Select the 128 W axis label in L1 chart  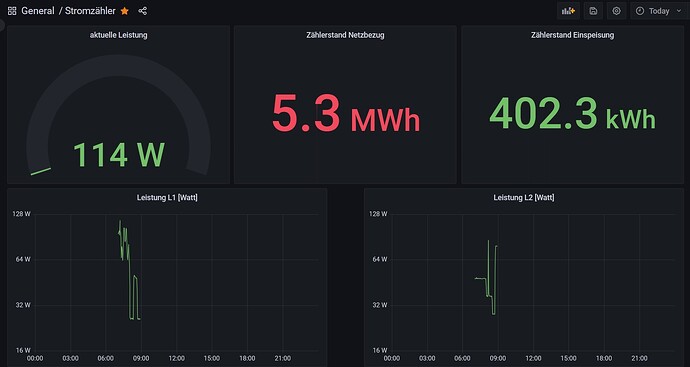[22, 214]
